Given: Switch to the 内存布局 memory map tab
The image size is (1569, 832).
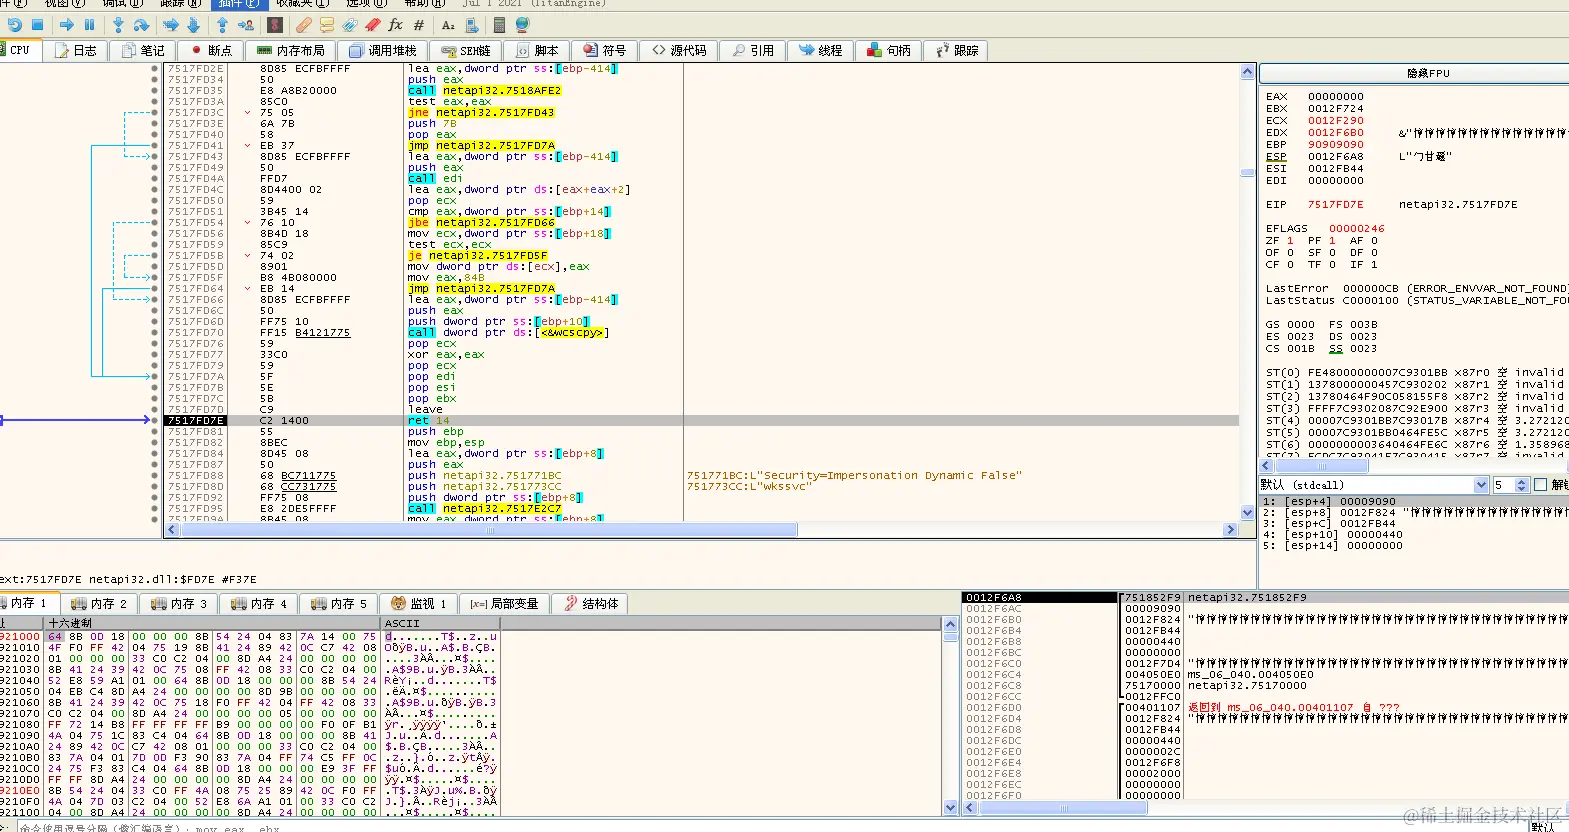Looking at the screenshot, I should click(x=291, y=50).
